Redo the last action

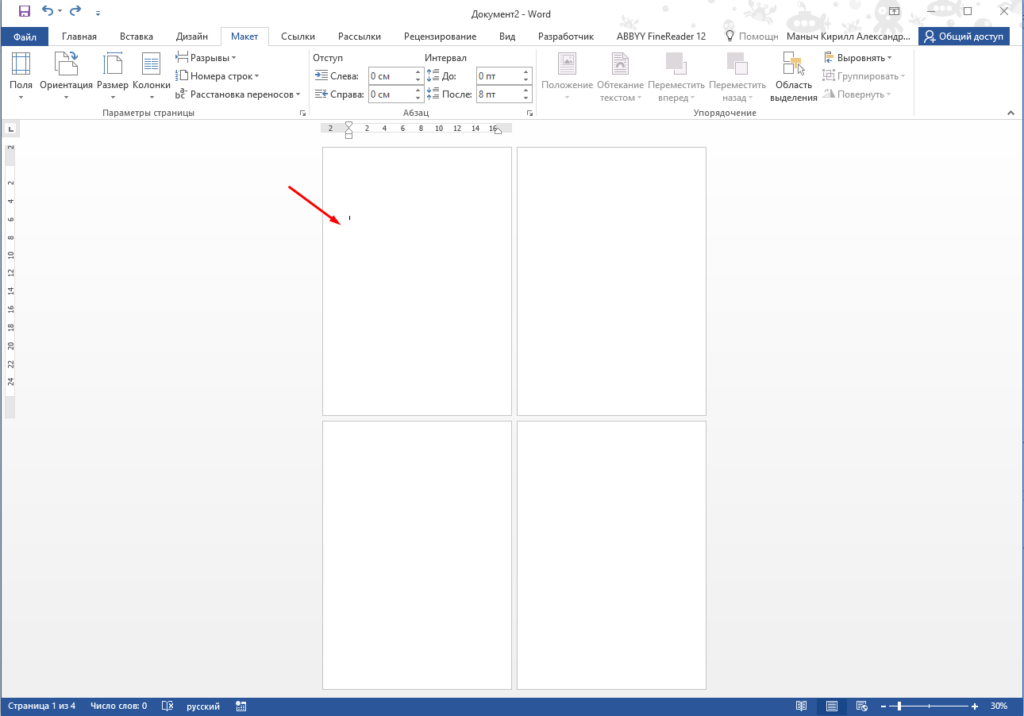point(75,11)
